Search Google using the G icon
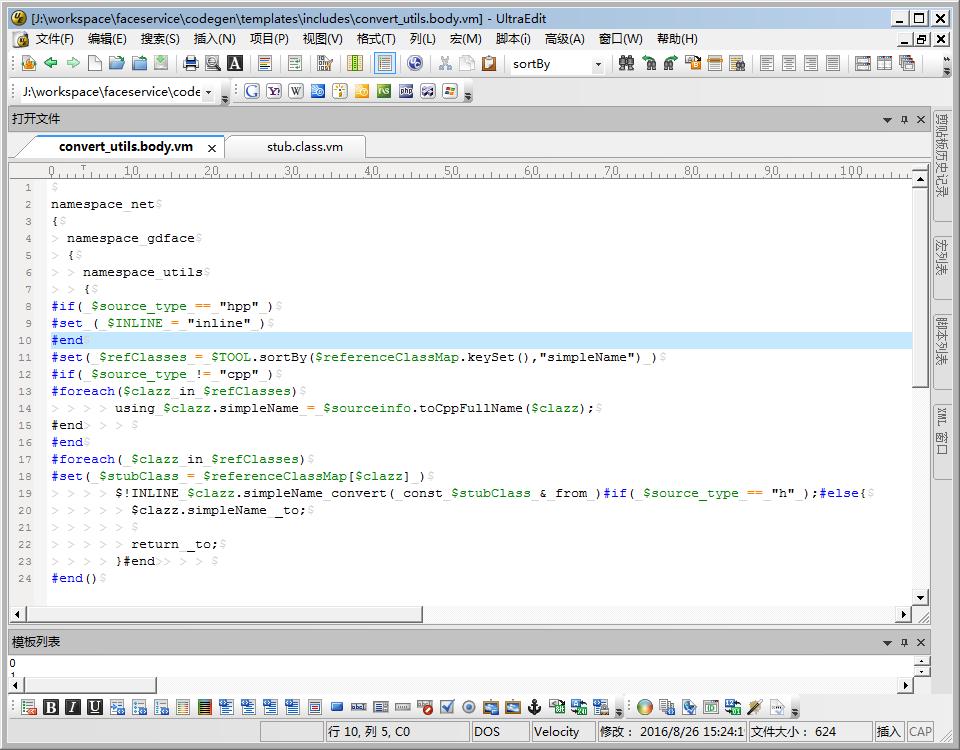The image size is (960, 750). tap(252, 91)
